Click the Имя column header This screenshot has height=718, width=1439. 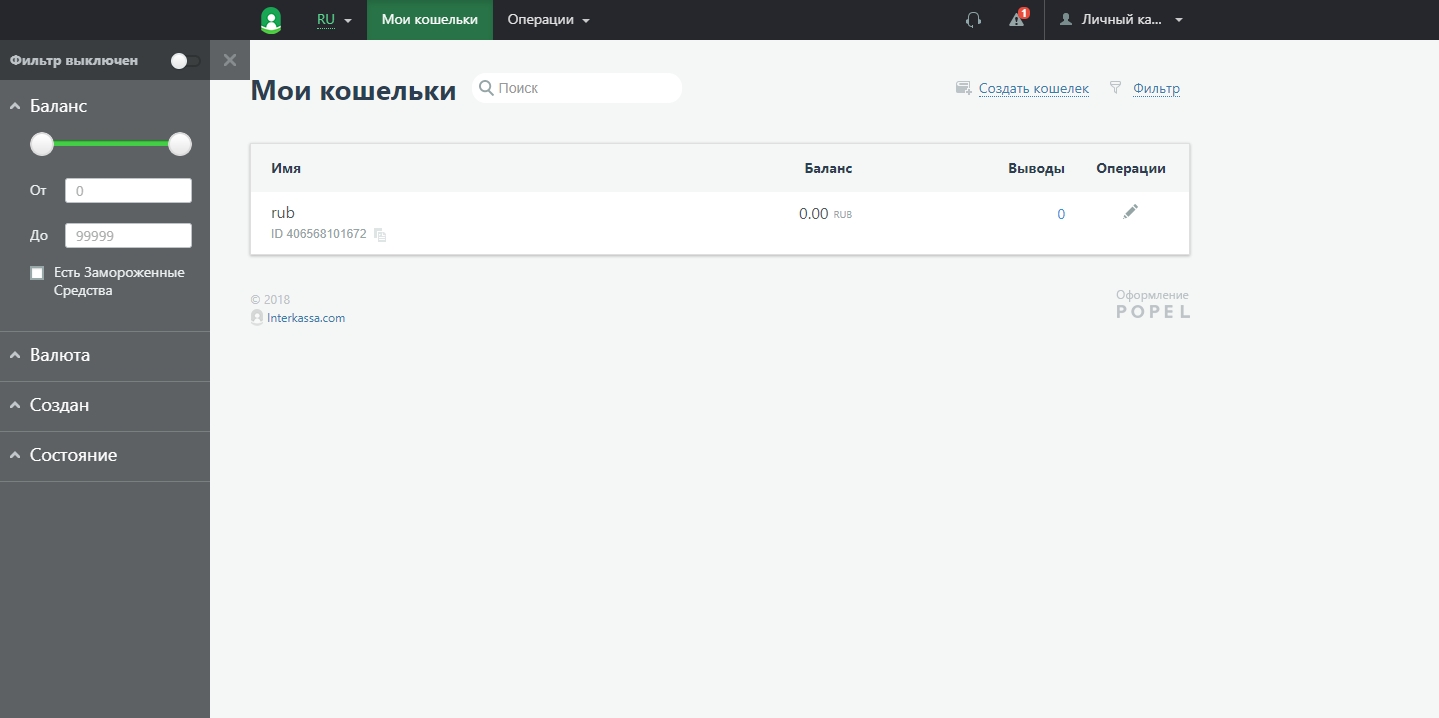[286, 168]
